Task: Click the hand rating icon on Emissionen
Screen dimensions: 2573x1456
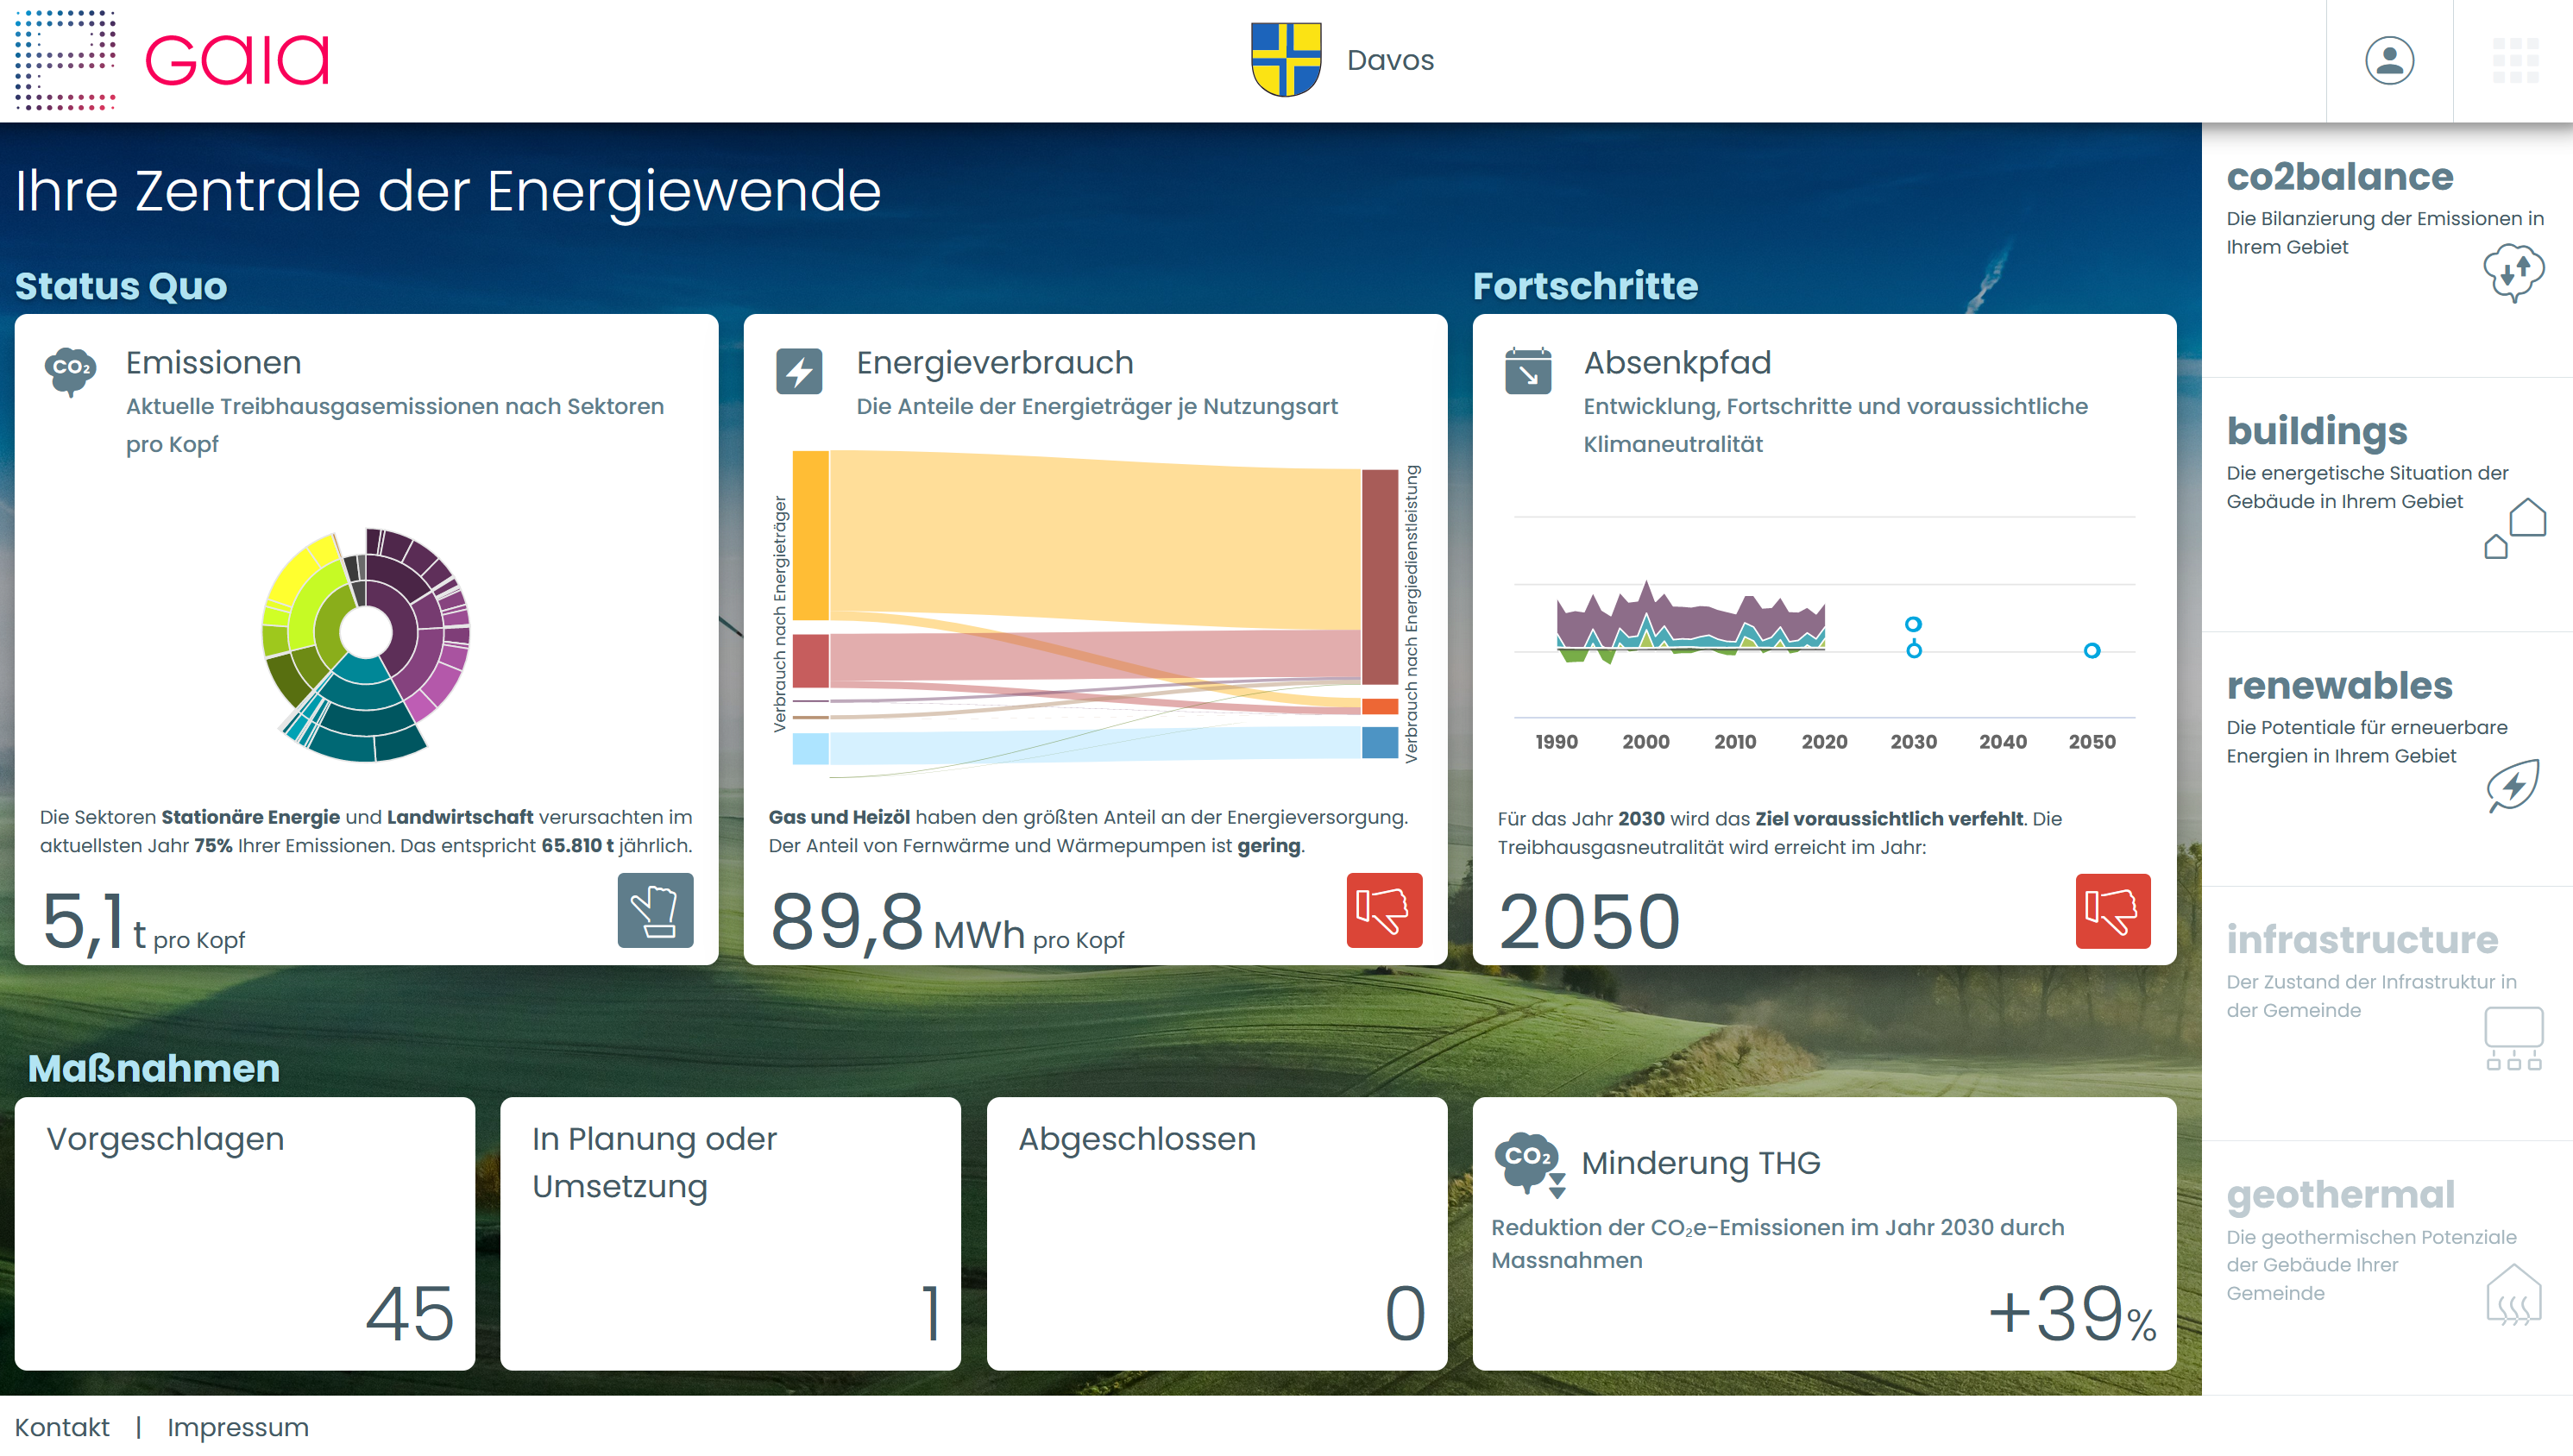Action: 655,910
